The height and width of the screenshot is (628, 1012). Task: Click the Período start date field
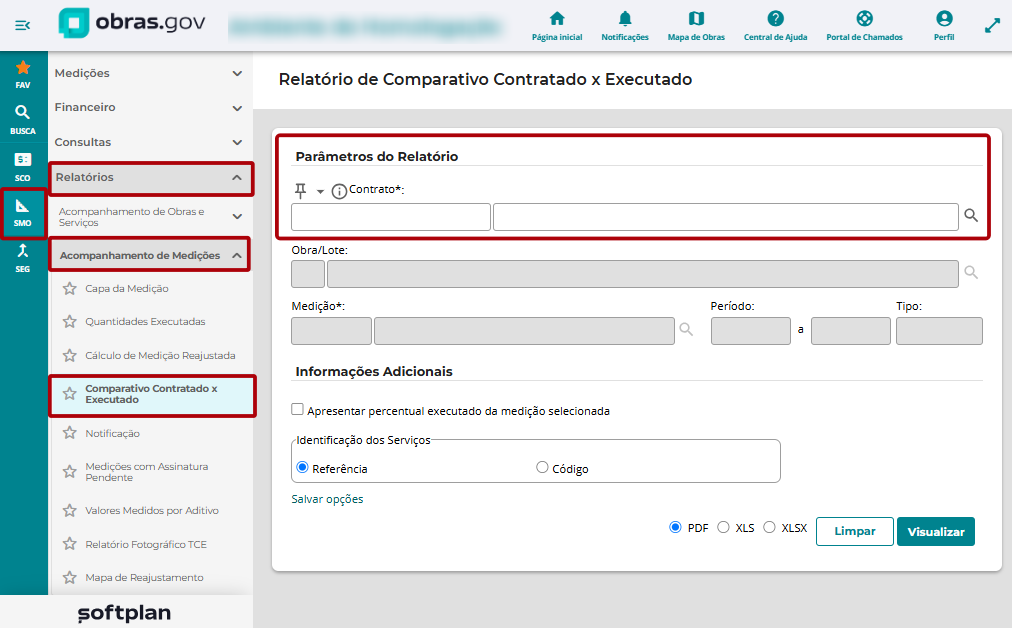[x=751, y=330]
